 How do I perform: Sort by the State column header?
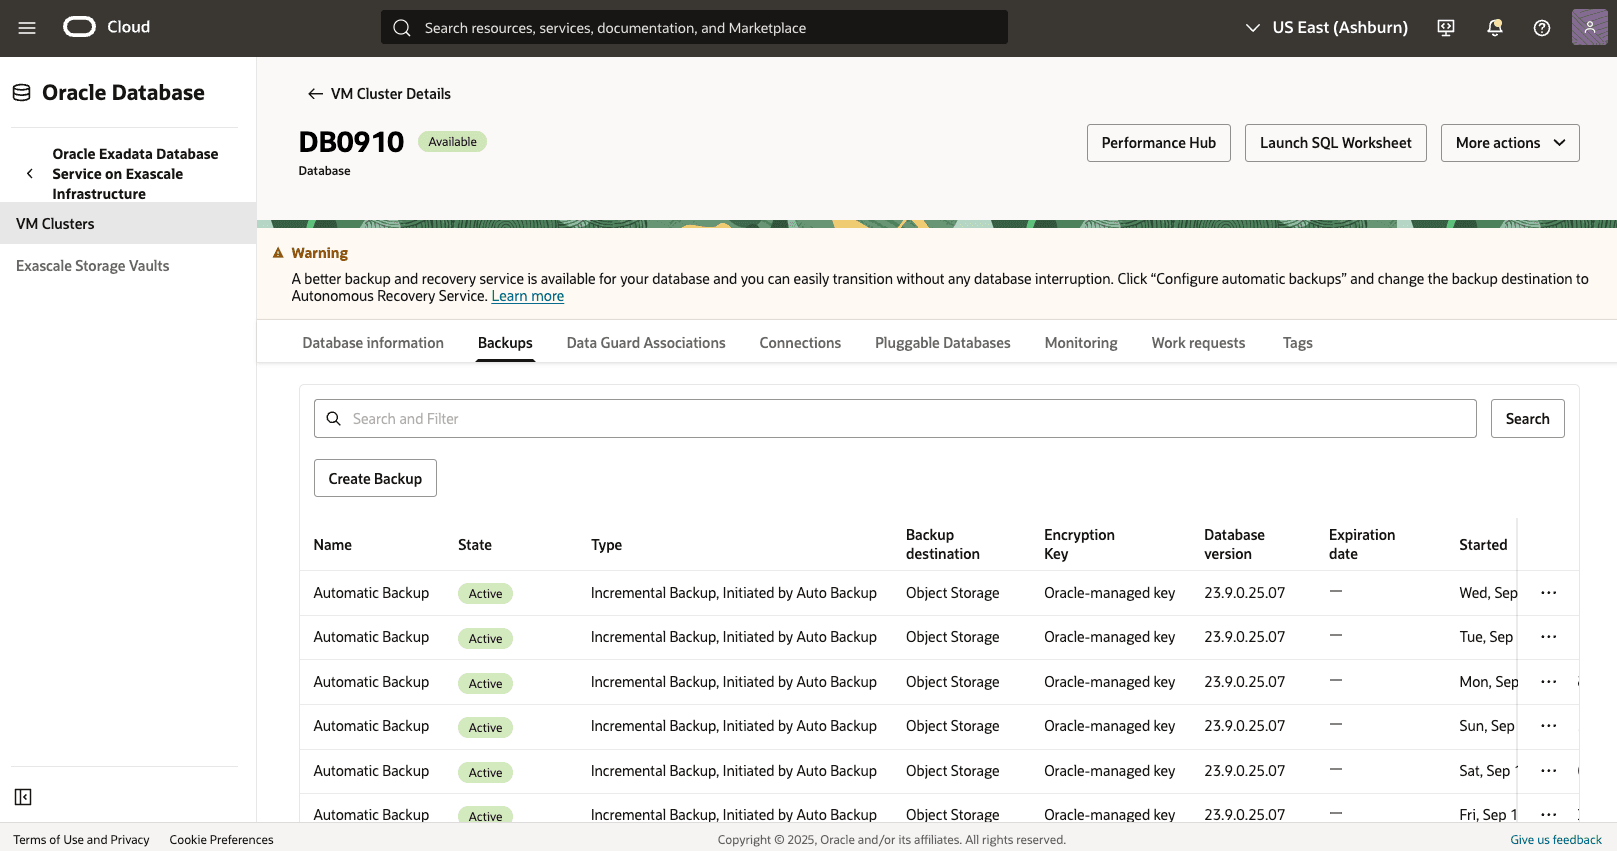point(475,545)
